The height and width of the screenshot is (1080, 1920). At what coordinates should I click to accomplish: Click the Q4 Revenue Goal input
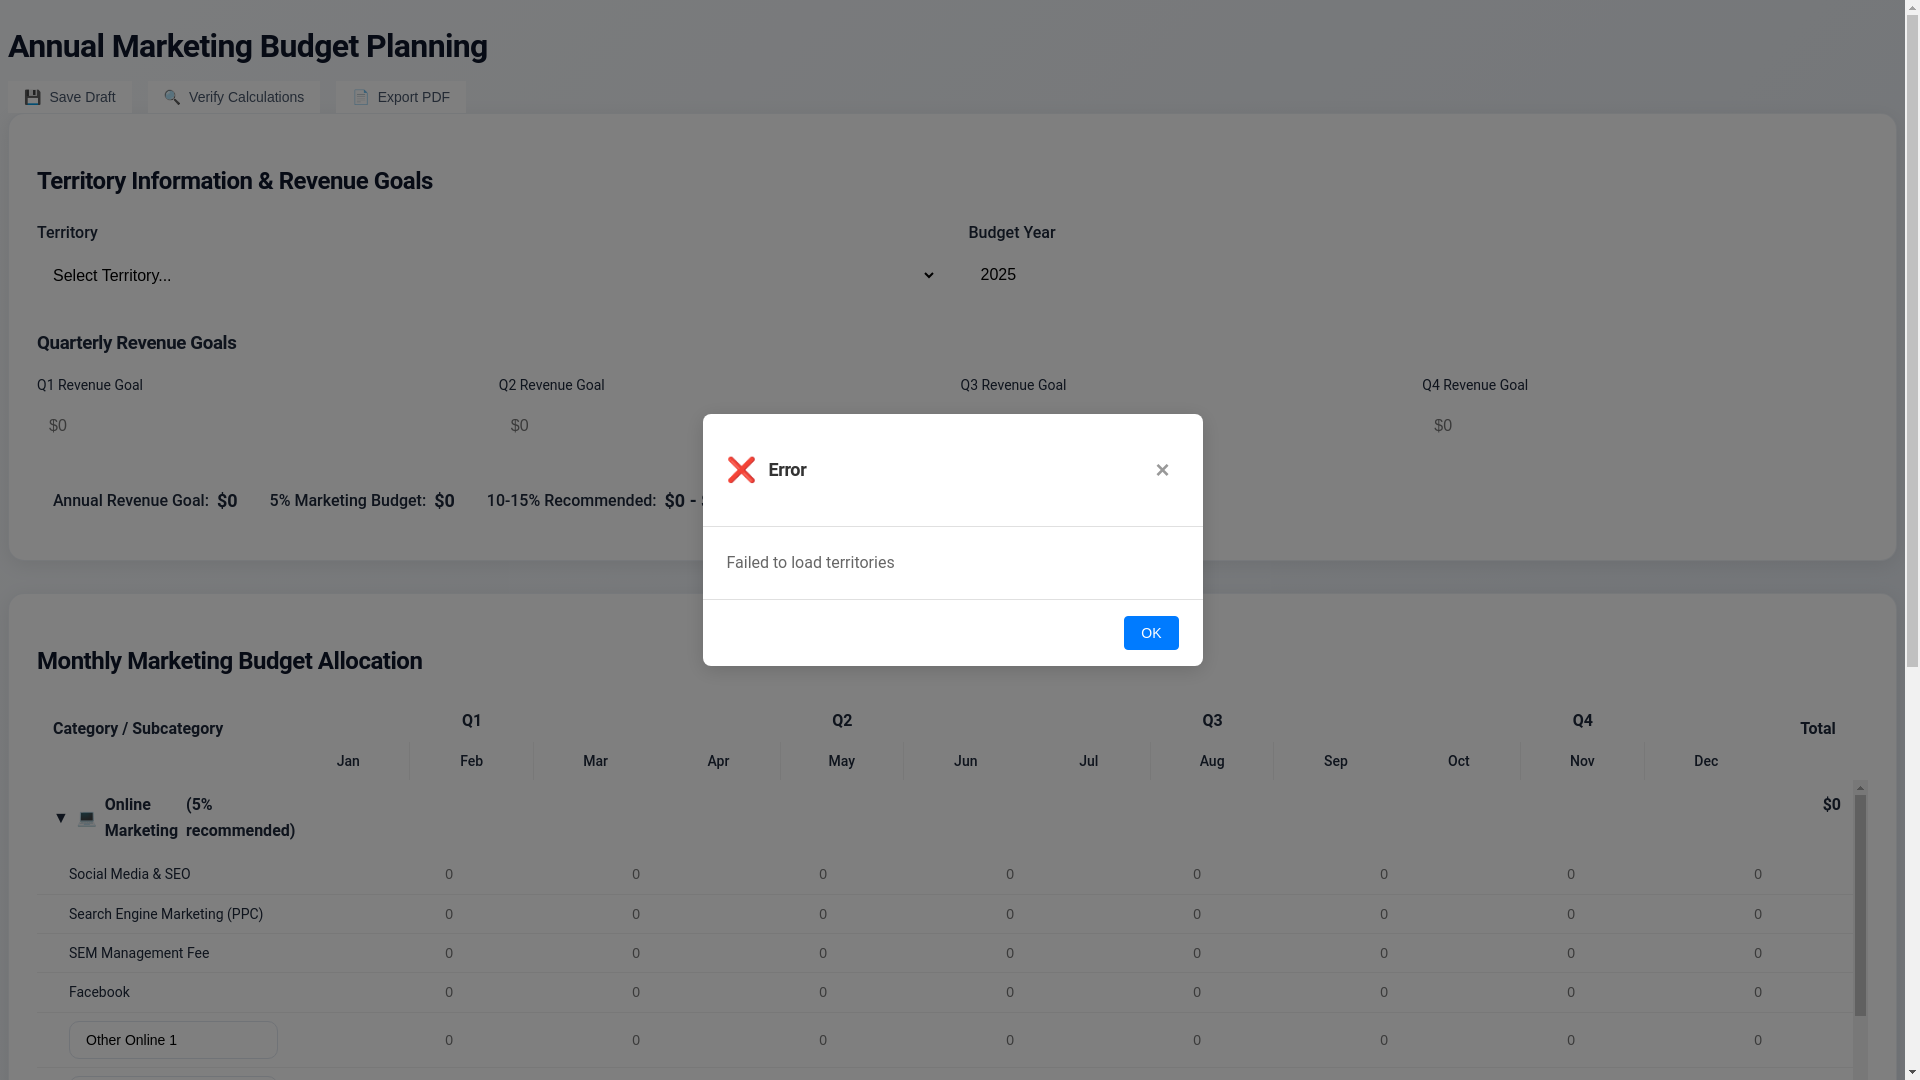[x=1644, y=426]
